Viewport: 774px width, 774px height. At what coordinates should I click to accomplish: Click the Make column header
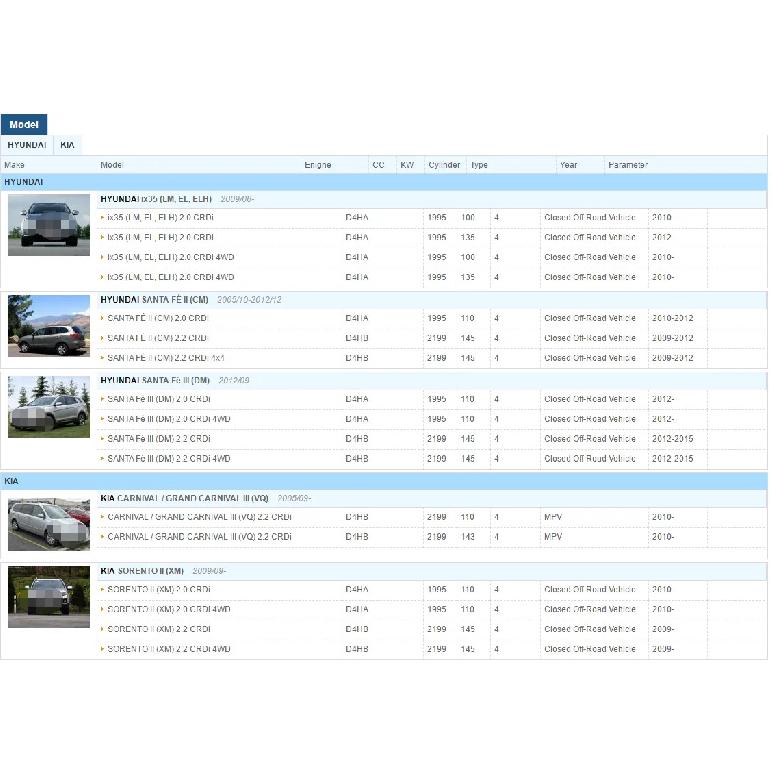14,165
